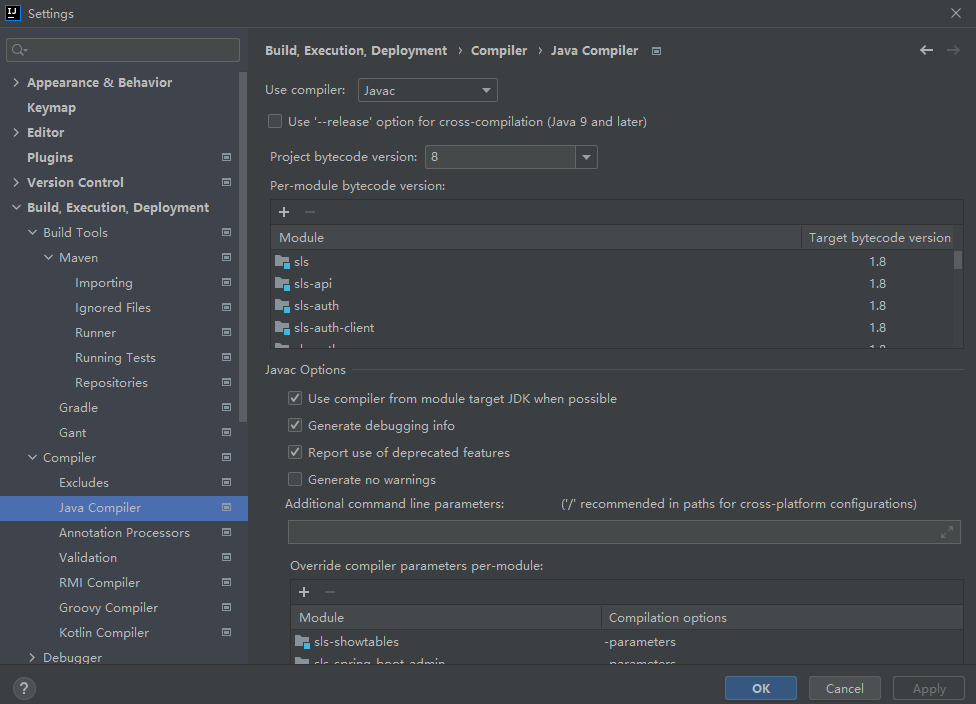
Task: Select Kotlin Compiler settings
Action: tap(104, 632)
